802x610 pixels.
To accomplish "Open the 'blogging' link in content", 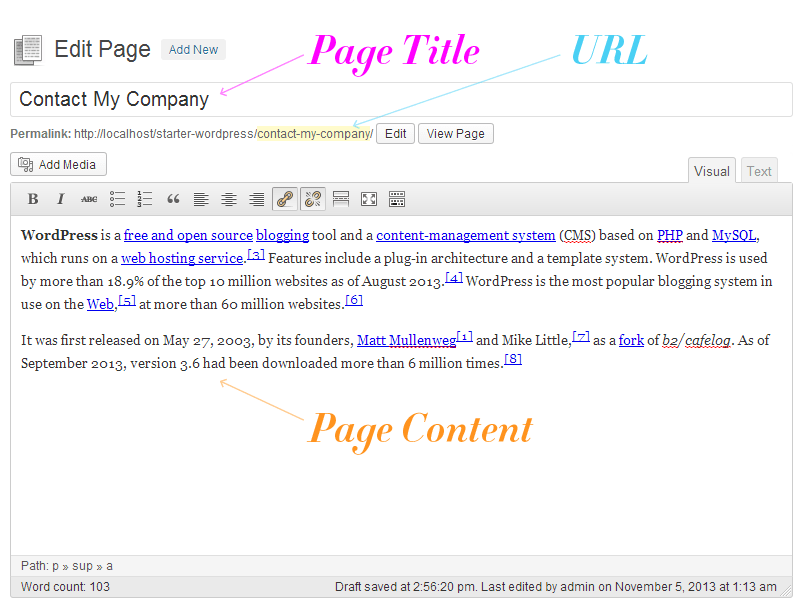I will (x=282, y=235).
